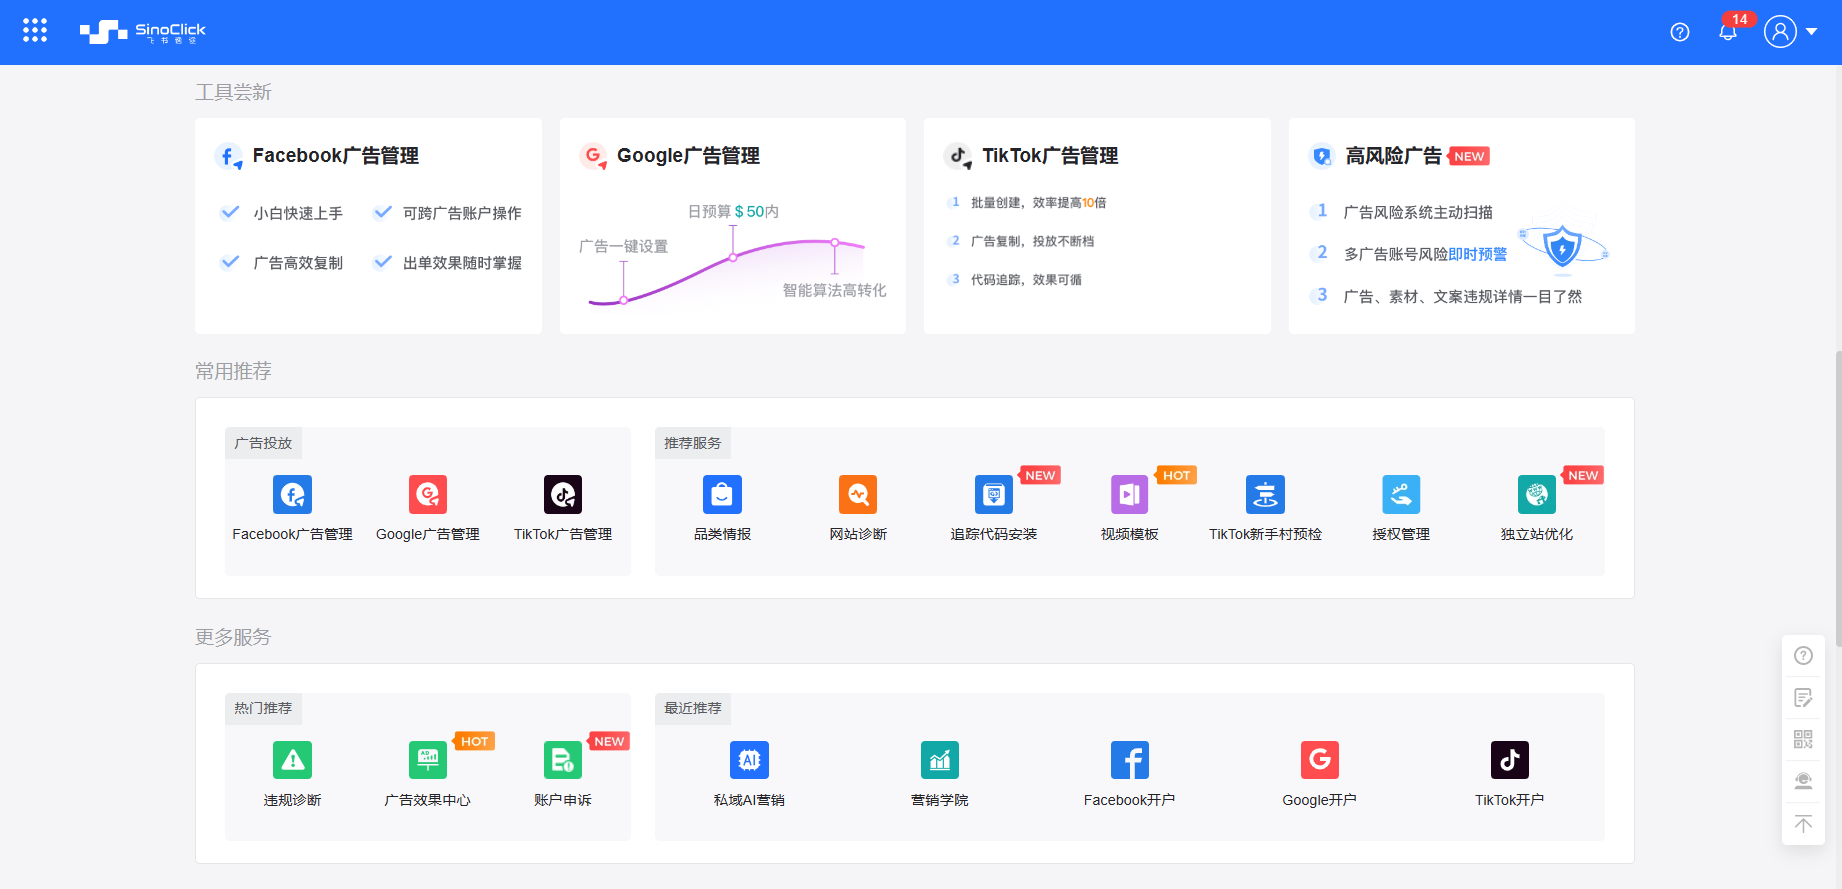Open 营销学院 chart icon

[940, 760]
